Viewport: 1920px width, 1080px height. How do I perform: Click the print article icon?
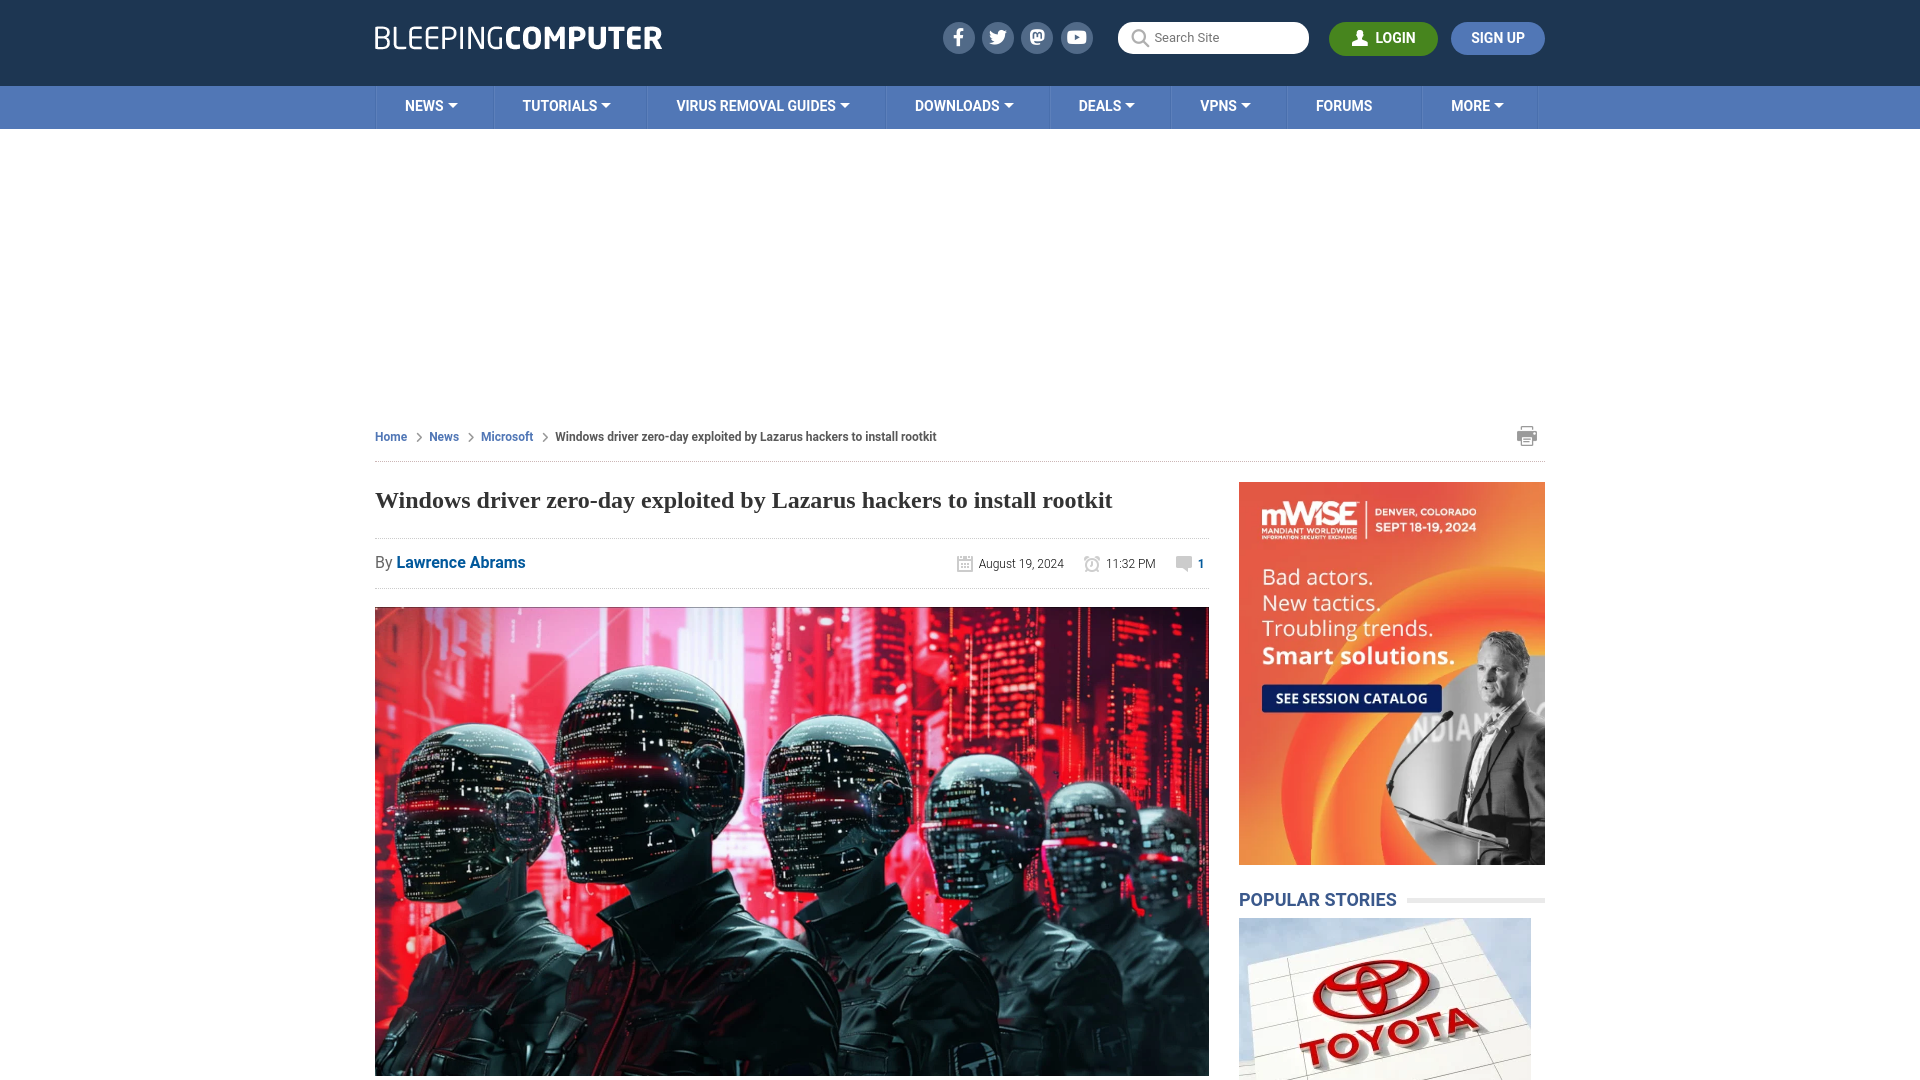[1526, 435]
